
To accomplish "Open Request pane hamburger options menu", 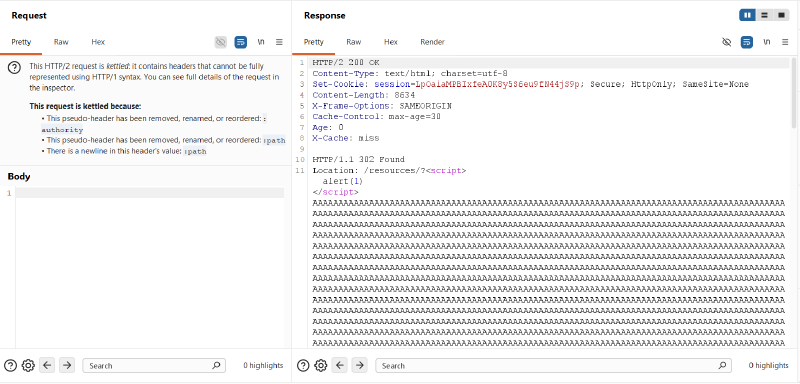I will [x=279, y=42].
